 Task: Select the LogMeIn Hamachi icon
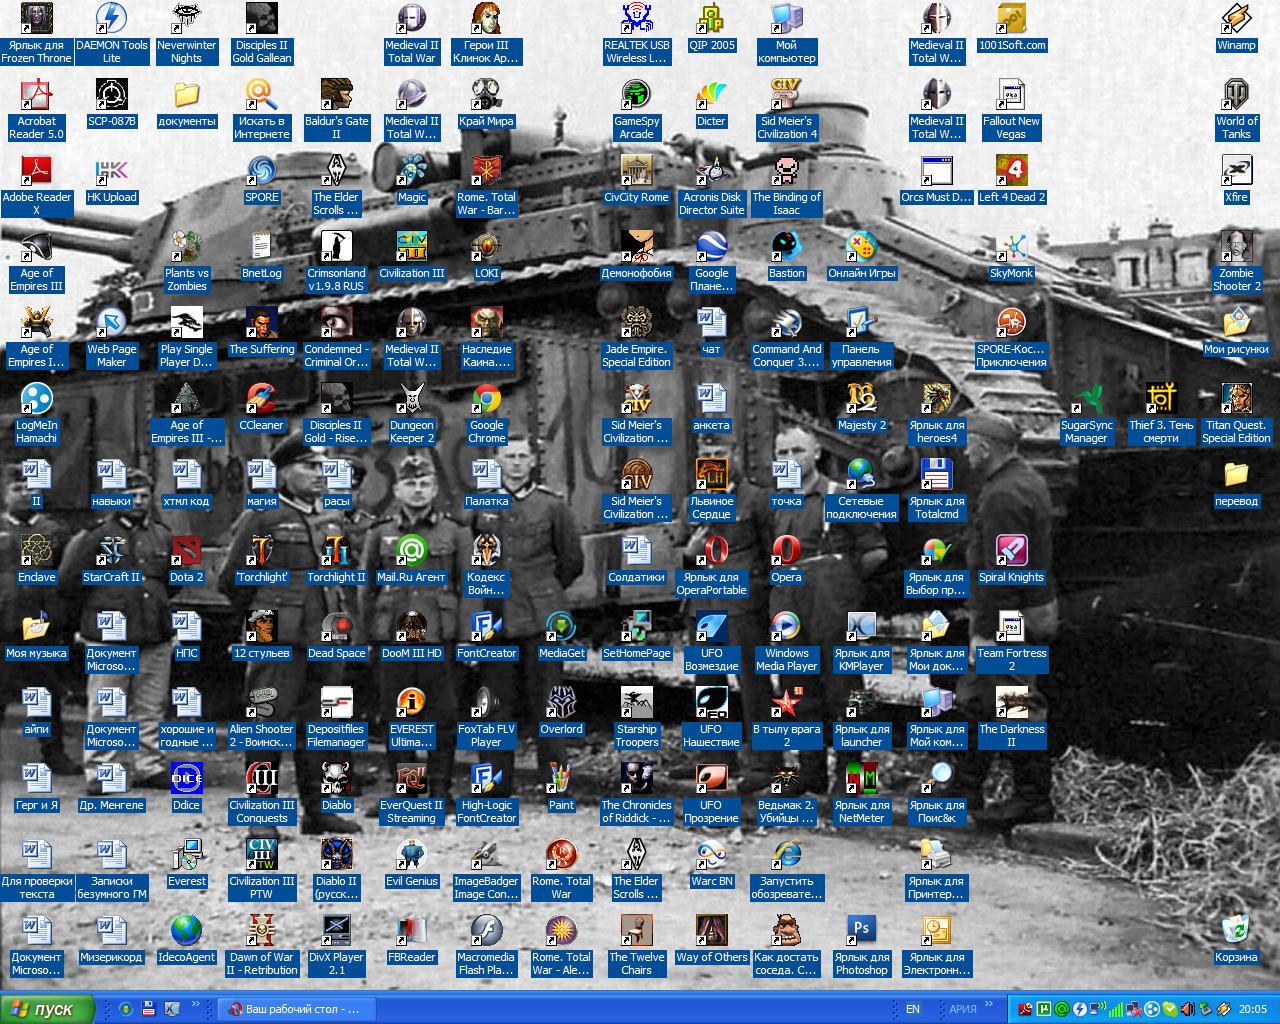(36, 413)
